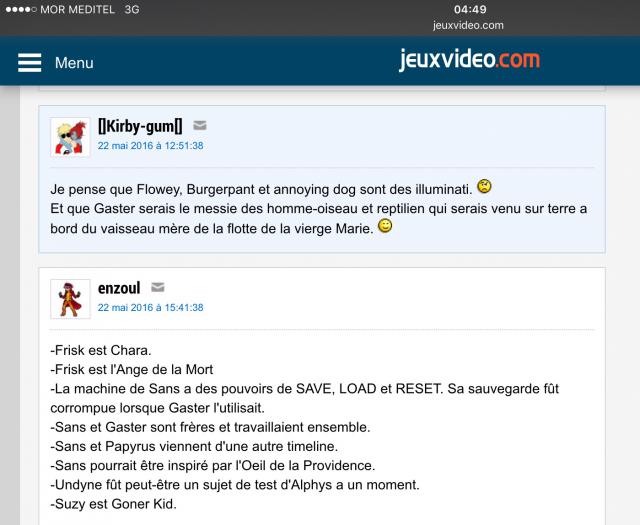
Task: Send a private message to enzoul
Action: point(158,287)
